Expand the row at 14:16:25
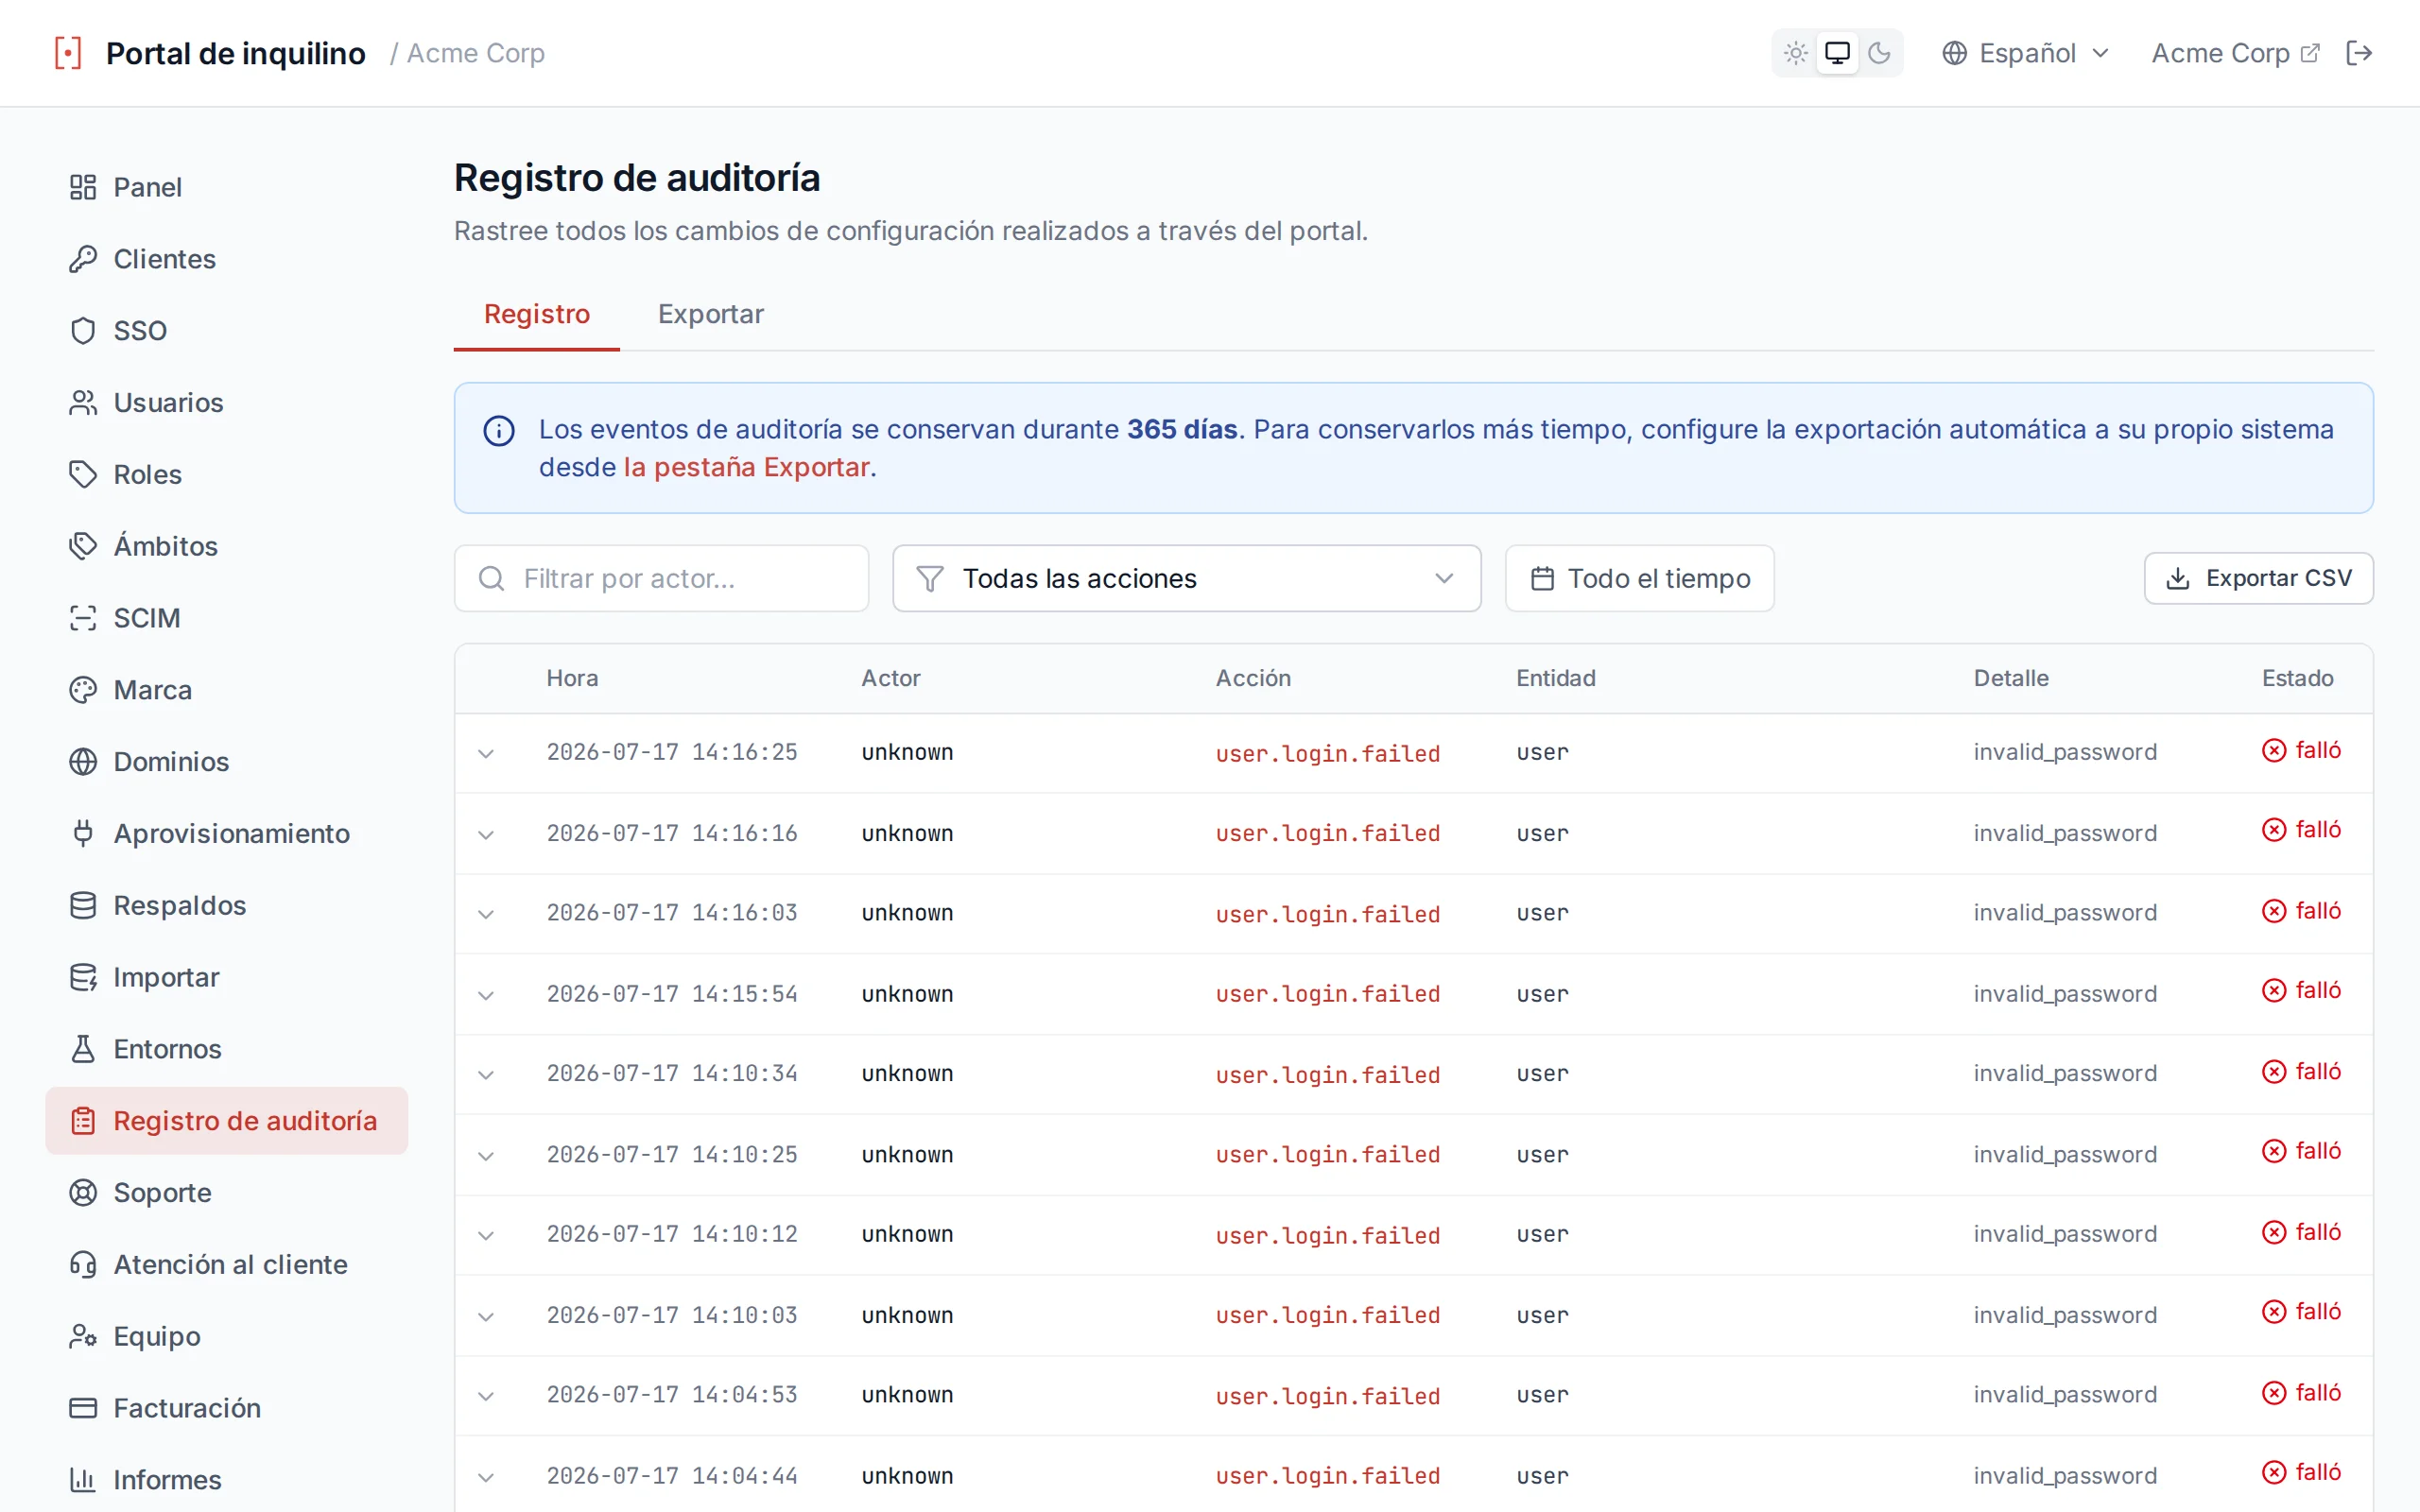The height and width of the screenshot is (1512, 2420). coord(486,754)
